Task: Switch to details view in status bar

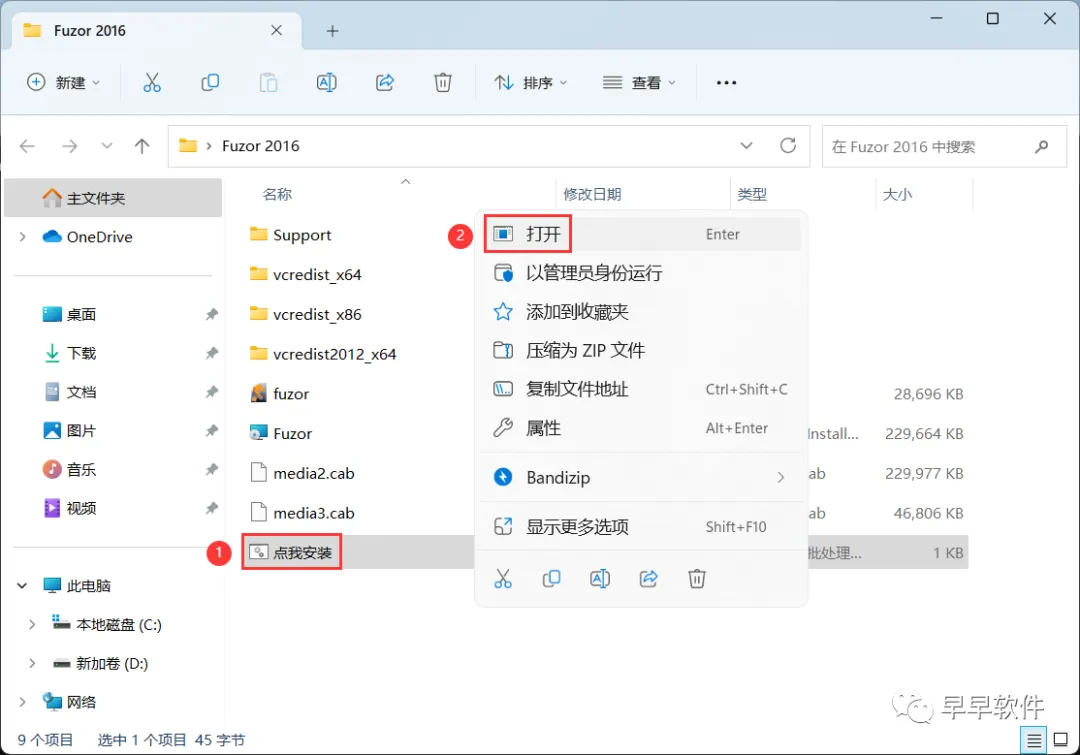Action: (1033, 741)
